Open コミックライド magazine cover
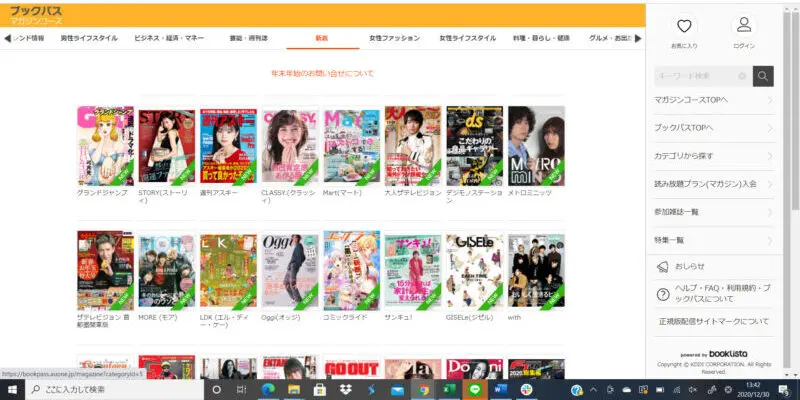 pyautogui.click(x=352, y=270)
